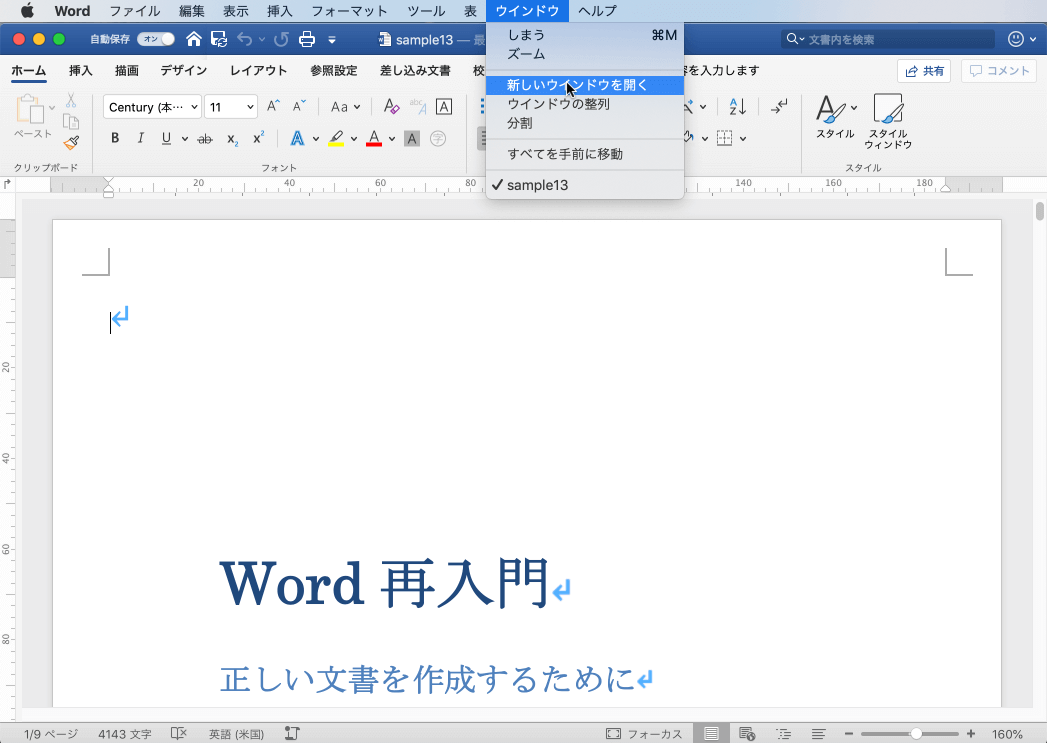Undo the last action
This screenshot has width=1047, height=743.
click(x=244, y=39)
